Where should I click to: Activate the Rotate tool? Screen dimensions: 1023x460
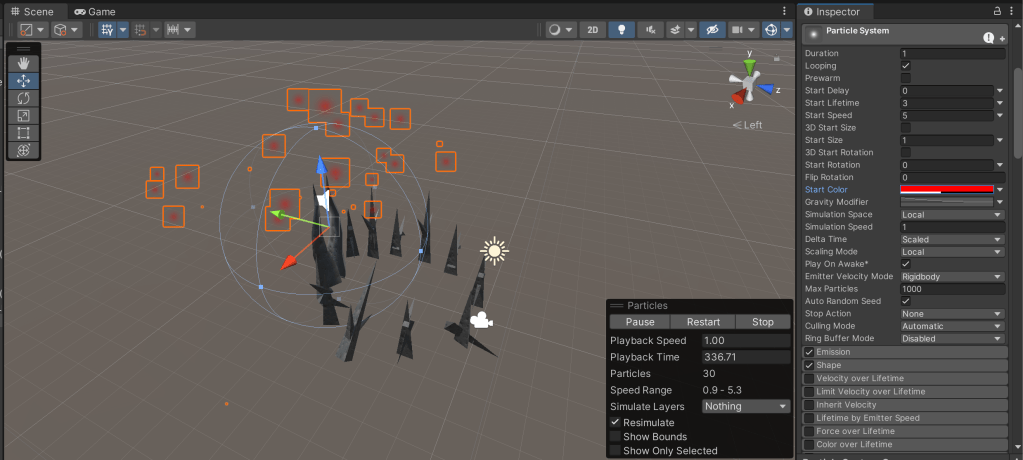coord(22,98)
